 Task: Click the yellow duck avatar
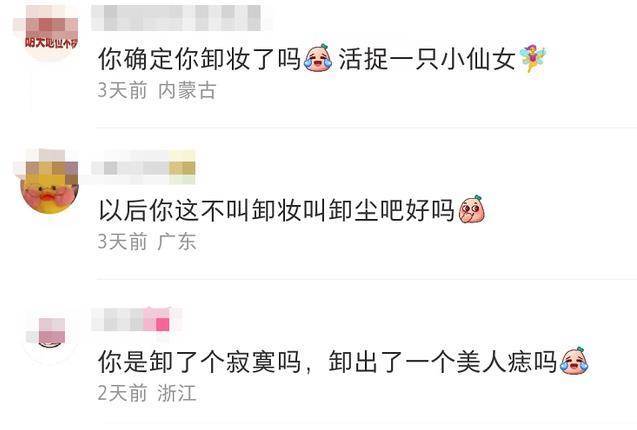pos(50,186)
